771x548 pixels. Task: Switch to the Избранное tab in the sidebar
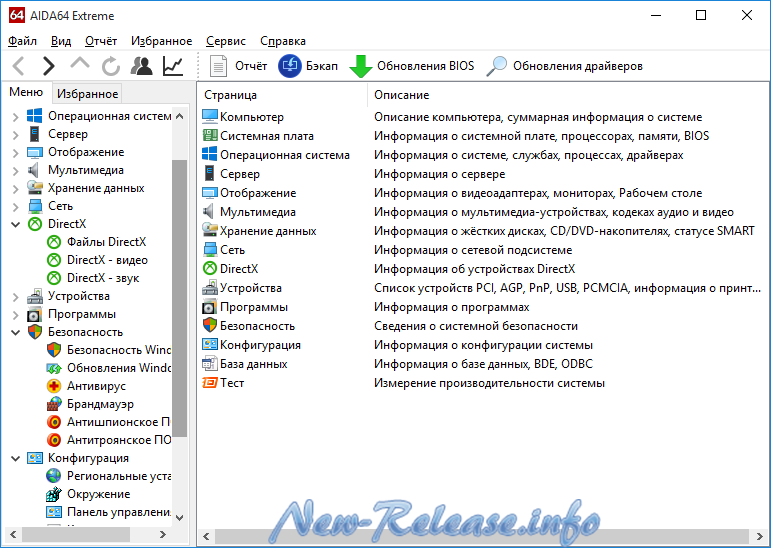[88, 93]
